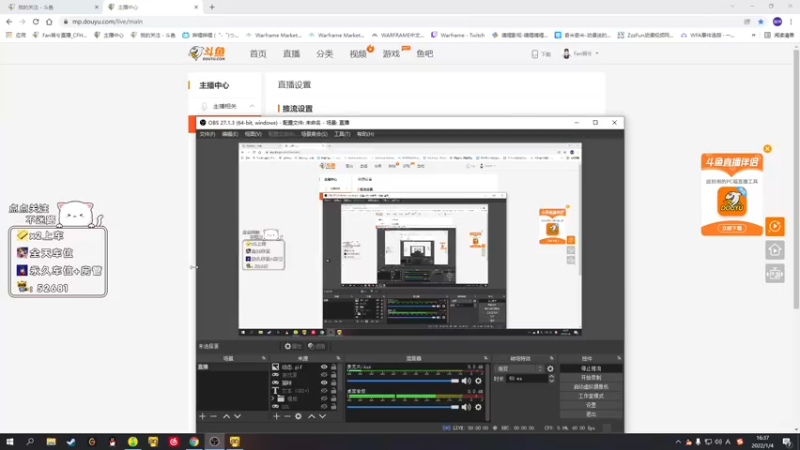
Task: Click 停止推流 button in OBS controls
Action: [591, 368]
